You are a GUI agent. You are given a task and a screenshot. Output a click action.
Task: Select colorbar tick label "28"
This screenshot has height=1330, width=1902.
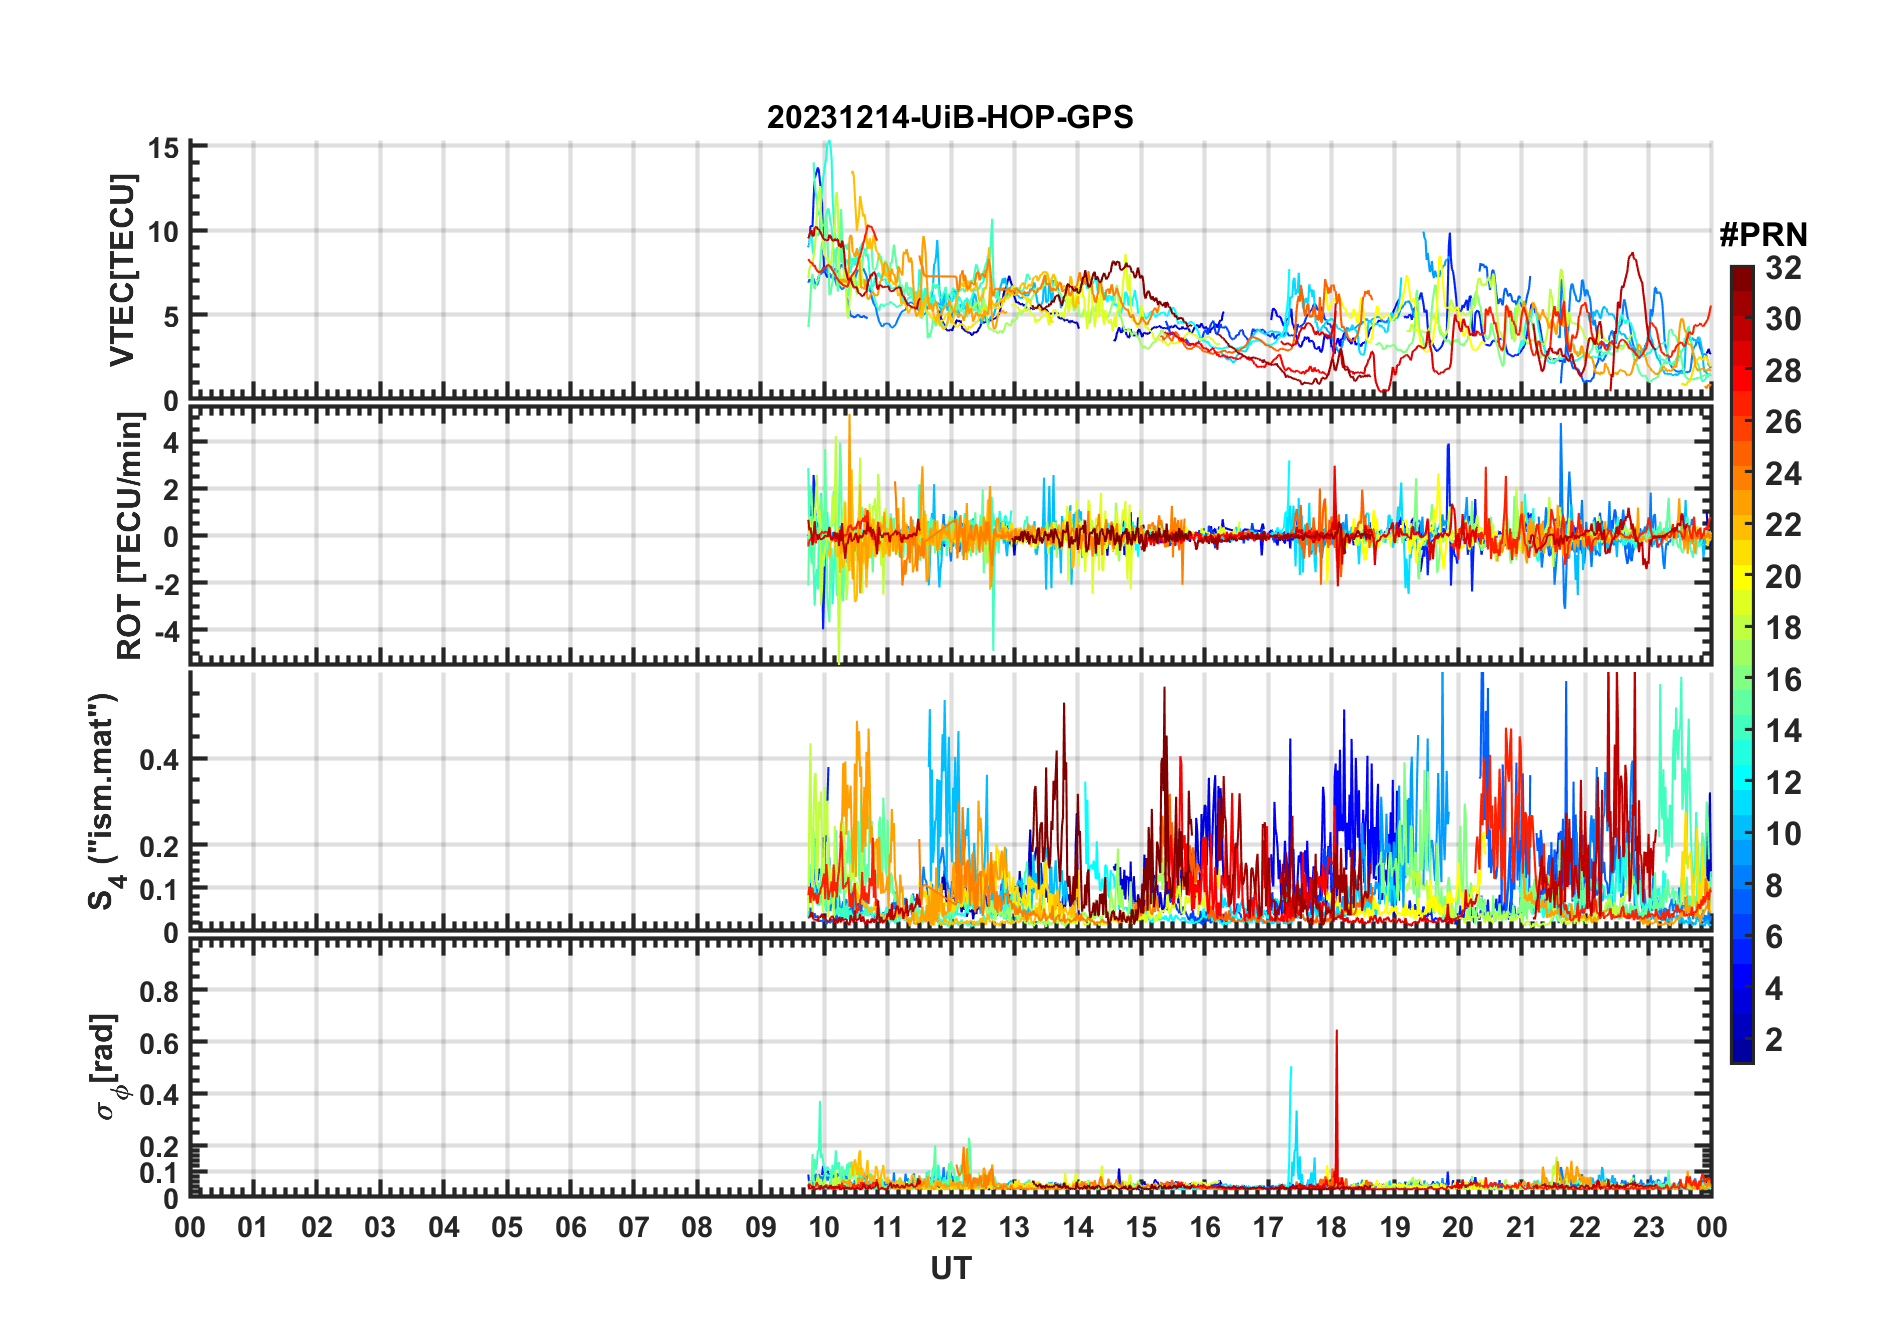click(1783, 371)
